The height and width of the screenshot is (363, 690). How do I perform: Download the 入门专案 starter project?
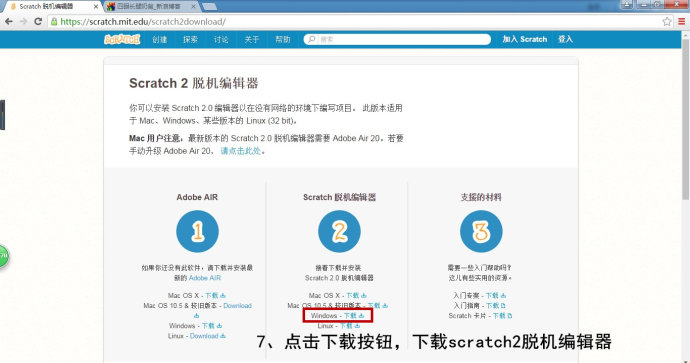[x=495, y=295]
